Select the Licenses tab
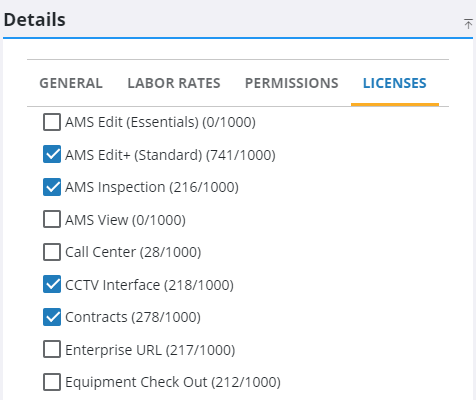The height and width of the screenshot is (400, 476). pos(395,83)
